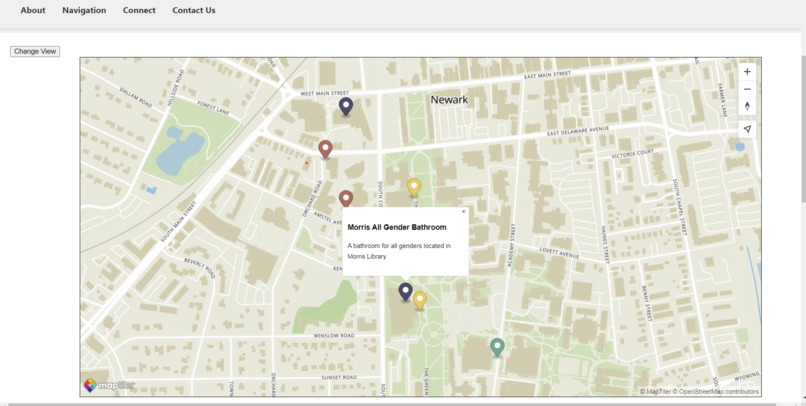
Task: Zoom in on the map
Action: [x=747, y=72]
